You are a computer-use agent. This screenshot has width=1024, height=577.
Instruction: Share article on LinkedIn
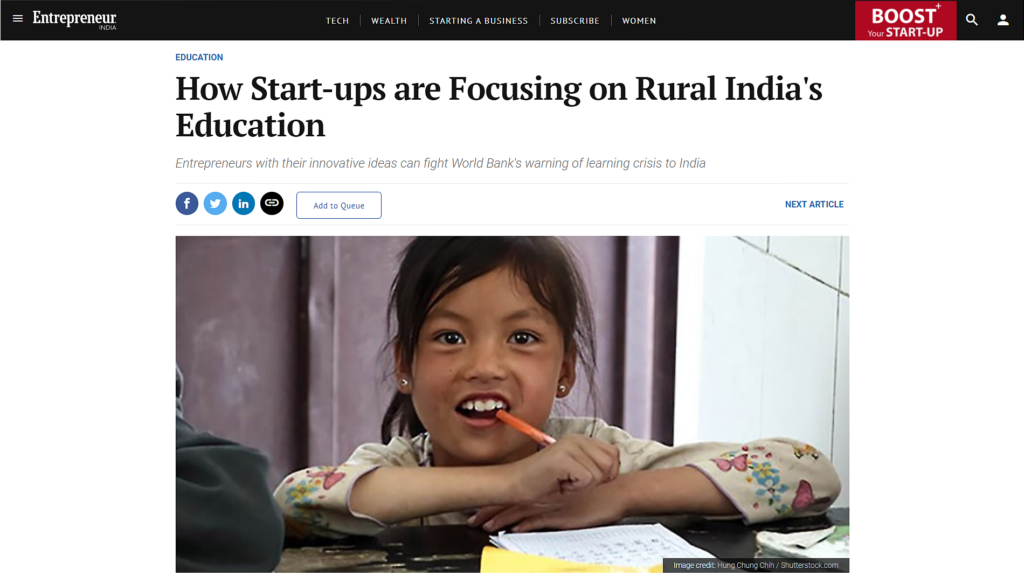point(244,204)
